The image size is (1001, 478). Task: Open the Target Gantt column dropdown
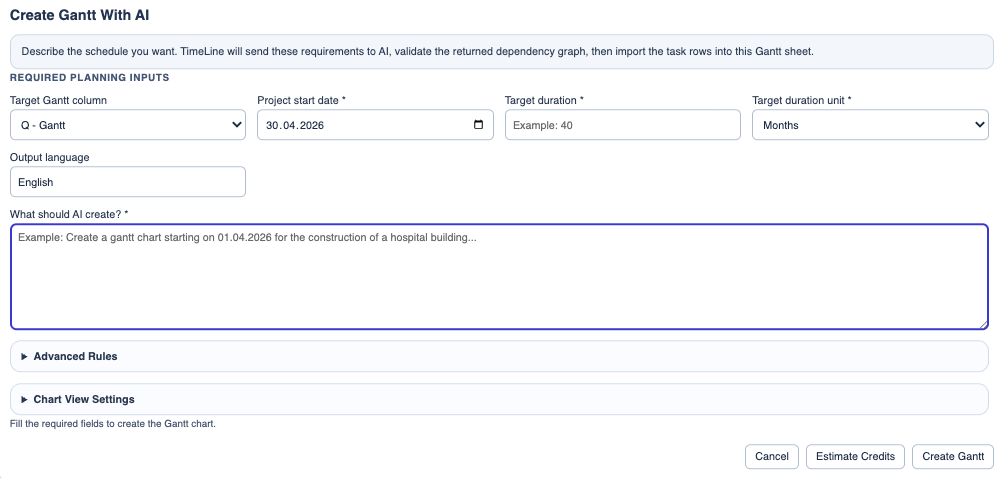pos(128,124)
